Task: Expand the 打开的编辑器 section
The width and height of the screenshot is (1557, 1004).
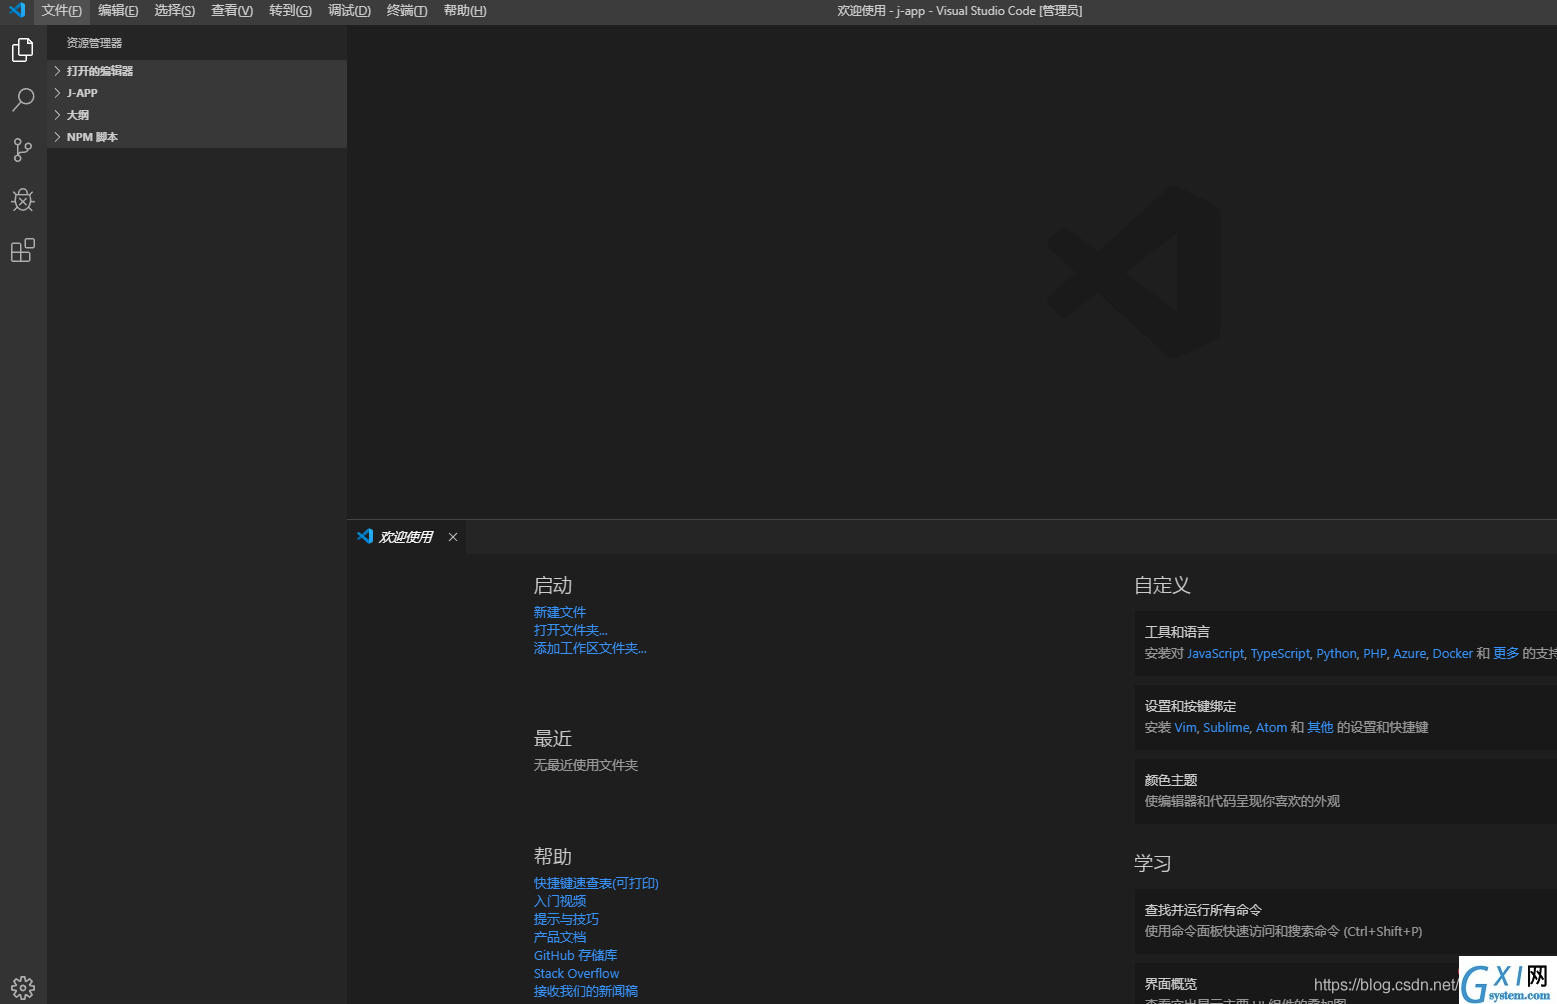Action: coord(197,71)
